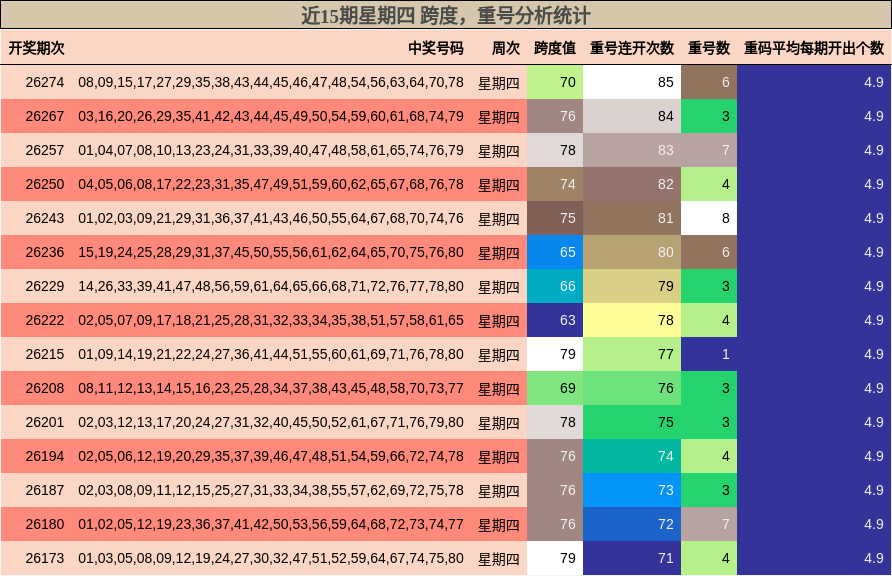The image size is (892, 576).
Task: Click 星期四 in the 26201 row
Action: click(x=498, y=423)
